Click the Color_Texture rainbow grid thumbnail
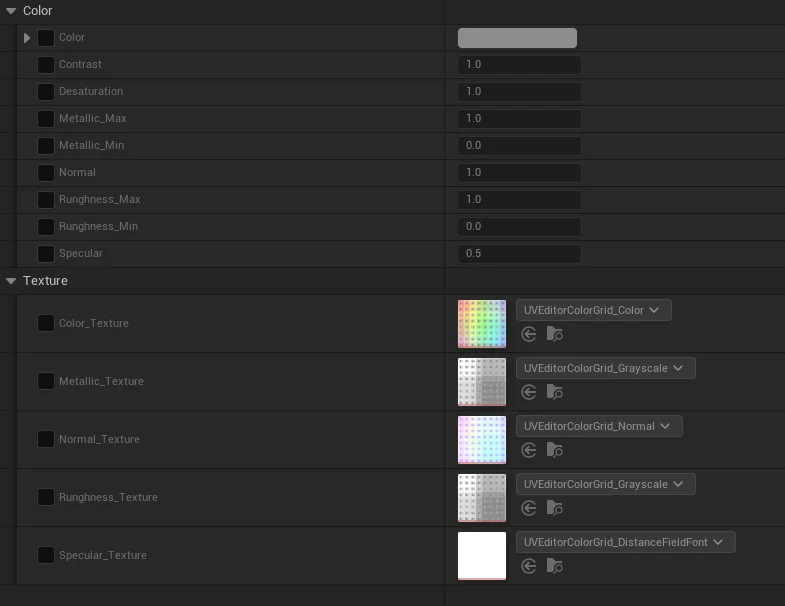Image resolution: width=785 pixels, height=606 pixels. pos(482,324)
